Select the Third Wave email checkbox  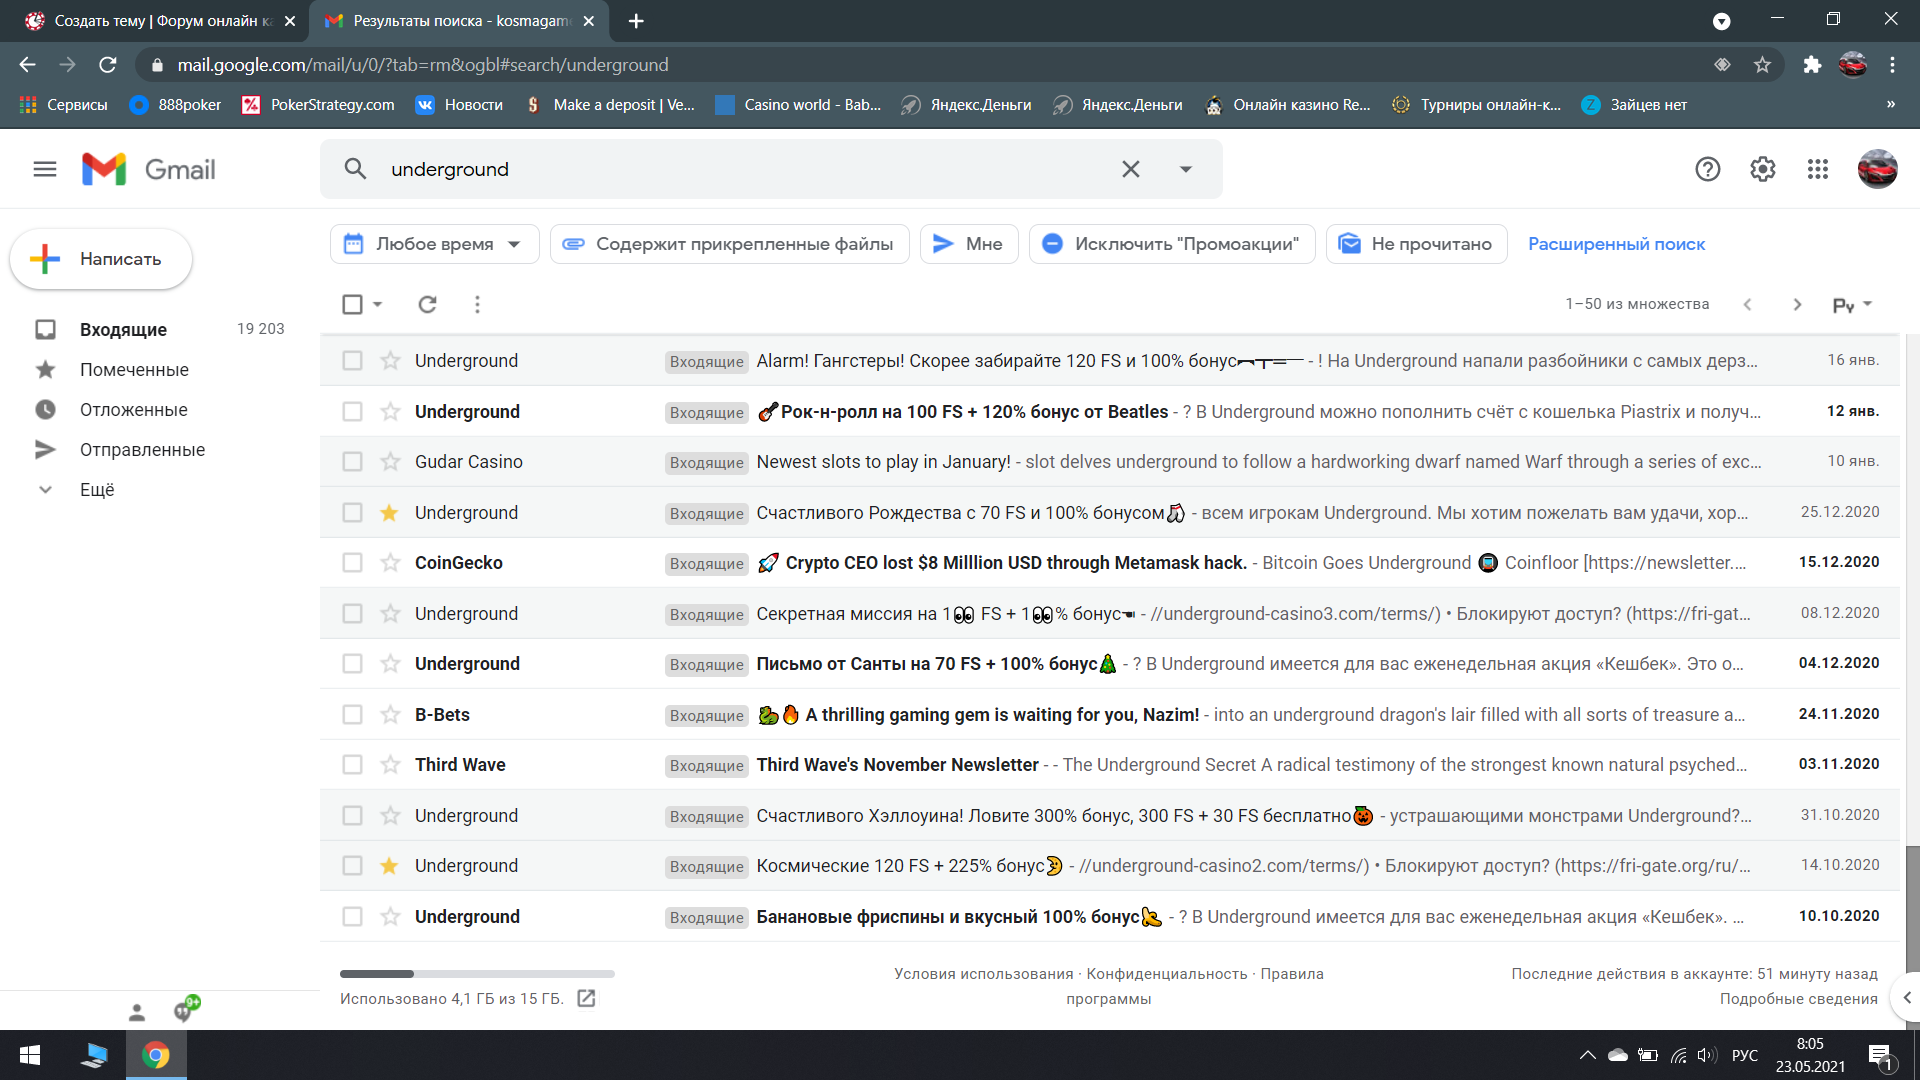[352, 764]
